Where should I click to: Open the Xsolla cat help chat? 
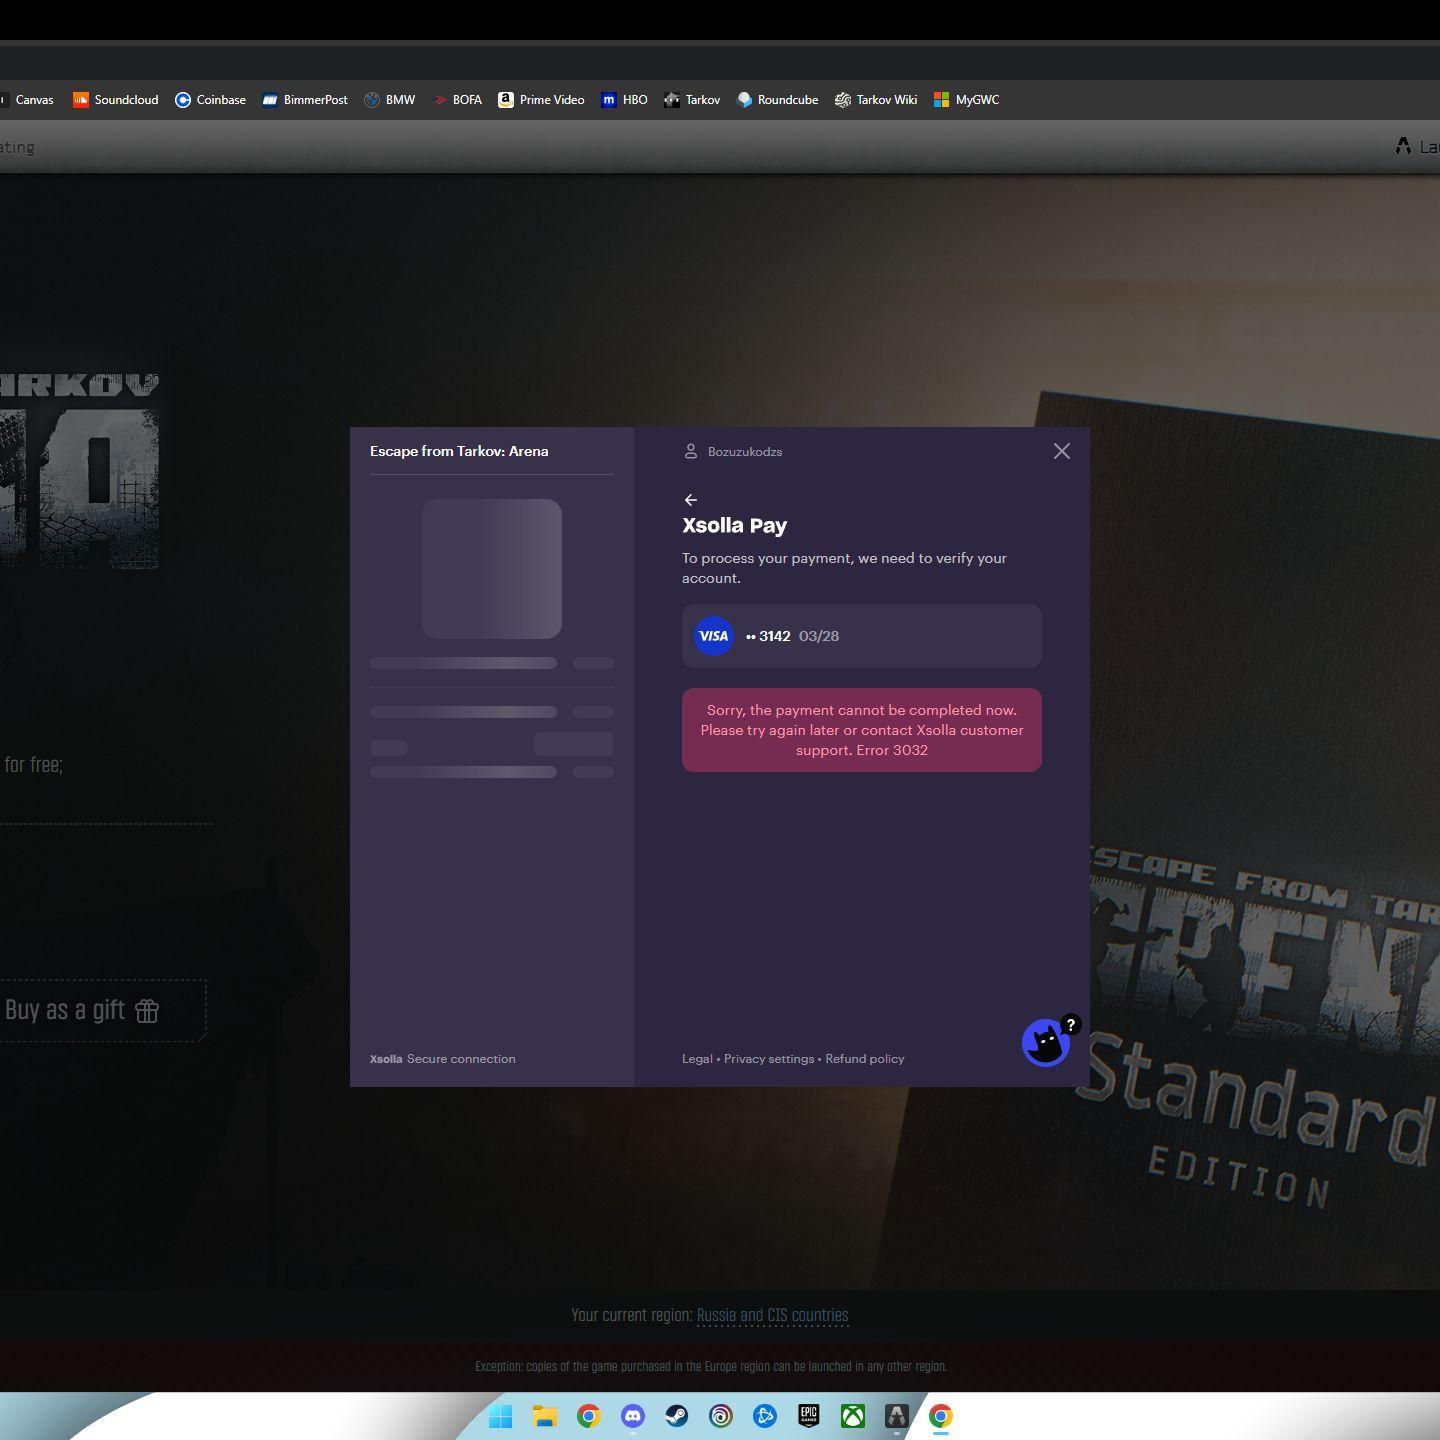[x=1046, y=1043]
